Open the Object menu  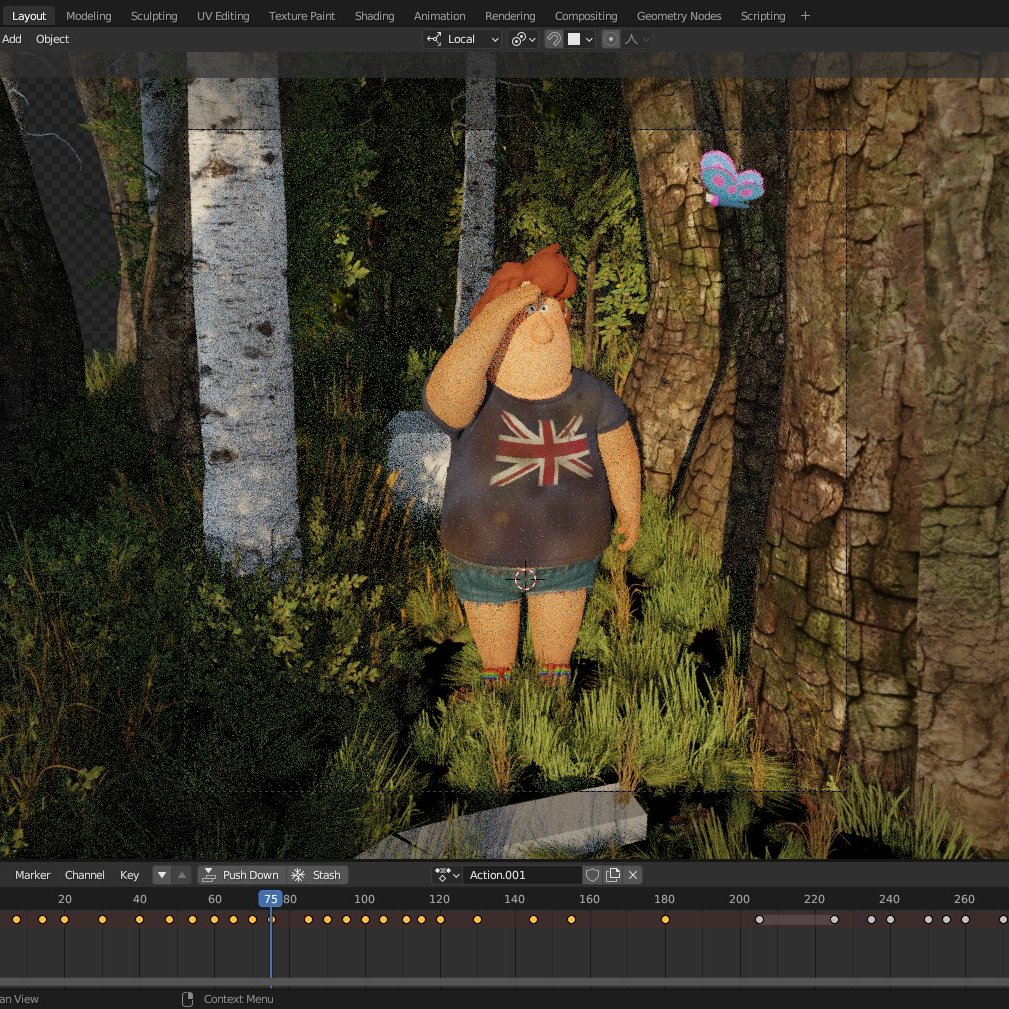[52, 39]
